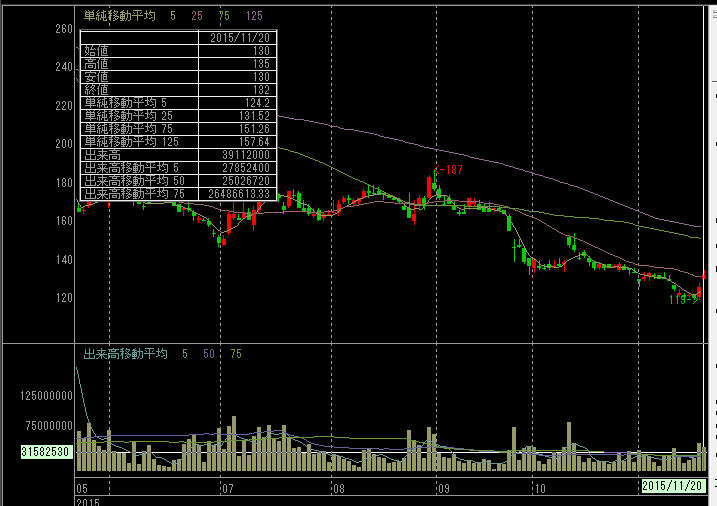Click the 09 month label on time axis
Image resolution: width=717 pixels, height=506 pixels.
(444, 489)
